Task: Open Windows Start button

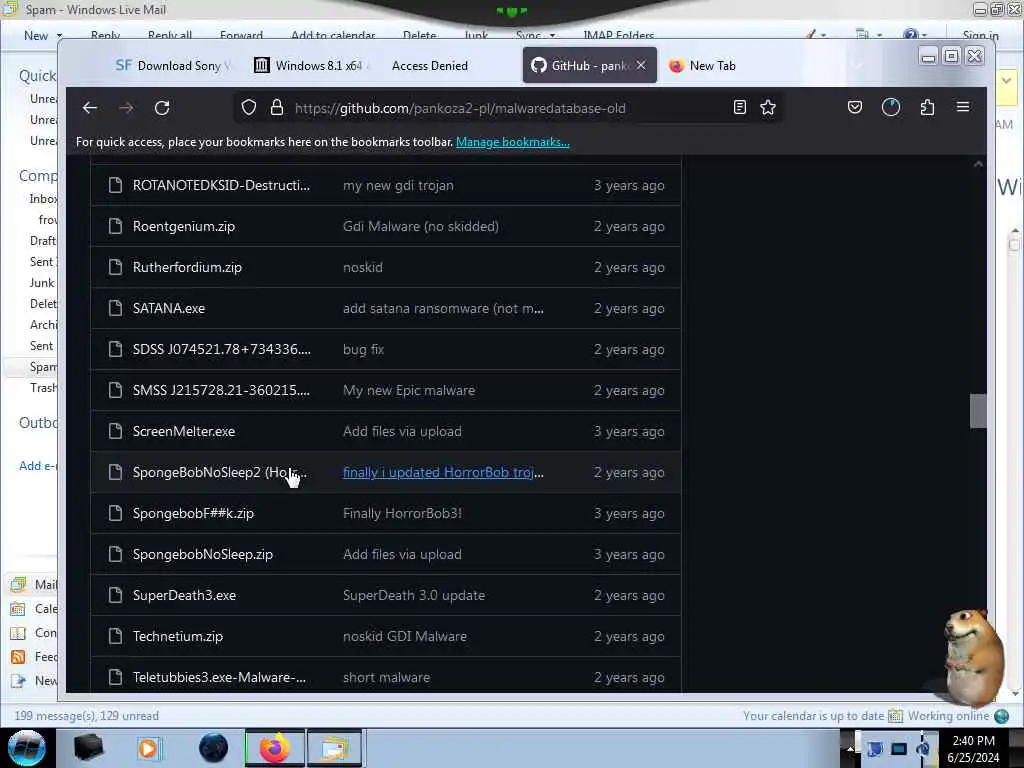Action: pyautogui.click(x=27, y=748)
